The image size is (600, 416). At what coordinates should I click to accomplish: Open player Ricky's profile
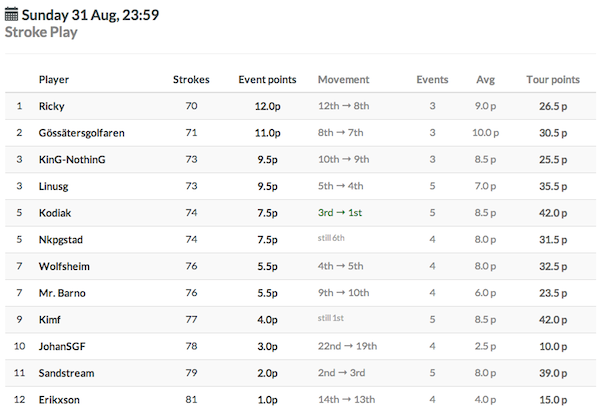[x=51, y=106]
